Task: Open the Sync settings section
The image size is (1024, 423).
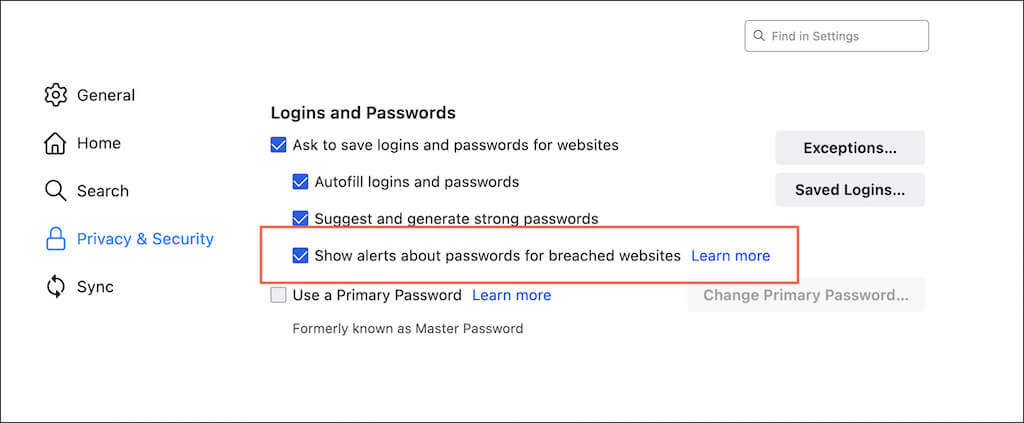Action: coord(95,287)
